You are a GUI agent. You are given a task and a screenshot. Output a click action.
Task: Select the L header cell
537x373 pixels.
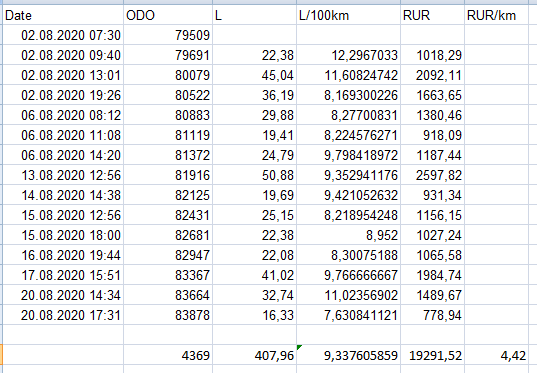254,15
